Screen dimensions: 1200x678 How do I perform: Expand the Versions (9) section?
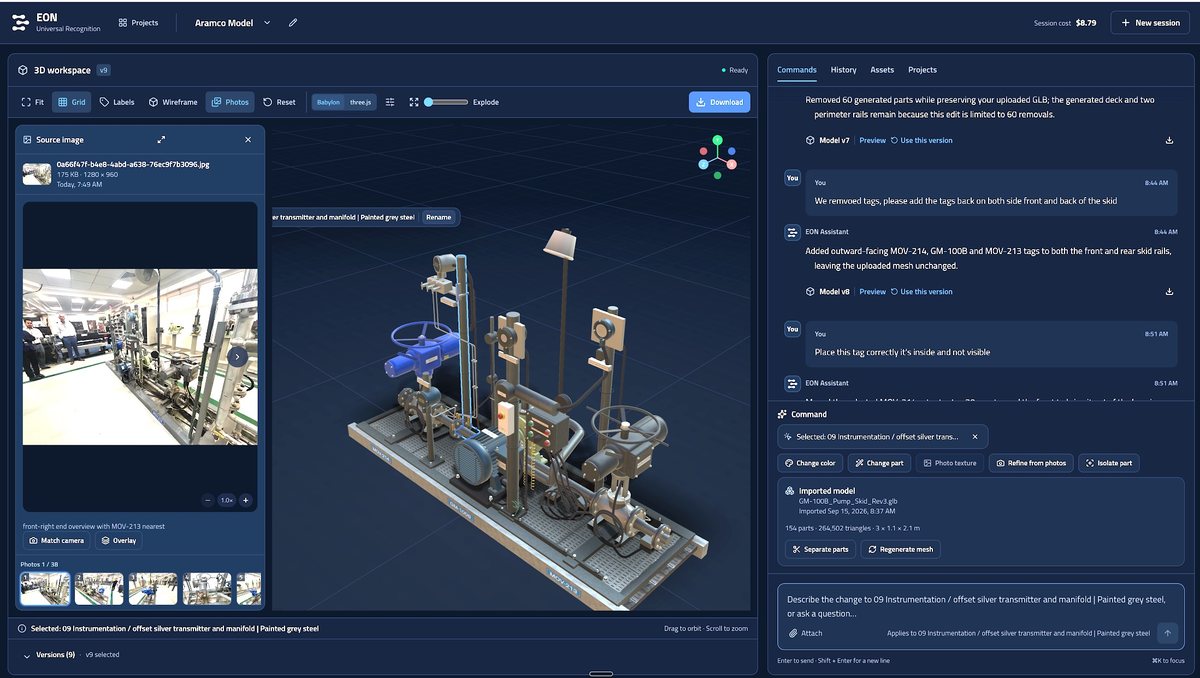(48, 655)
